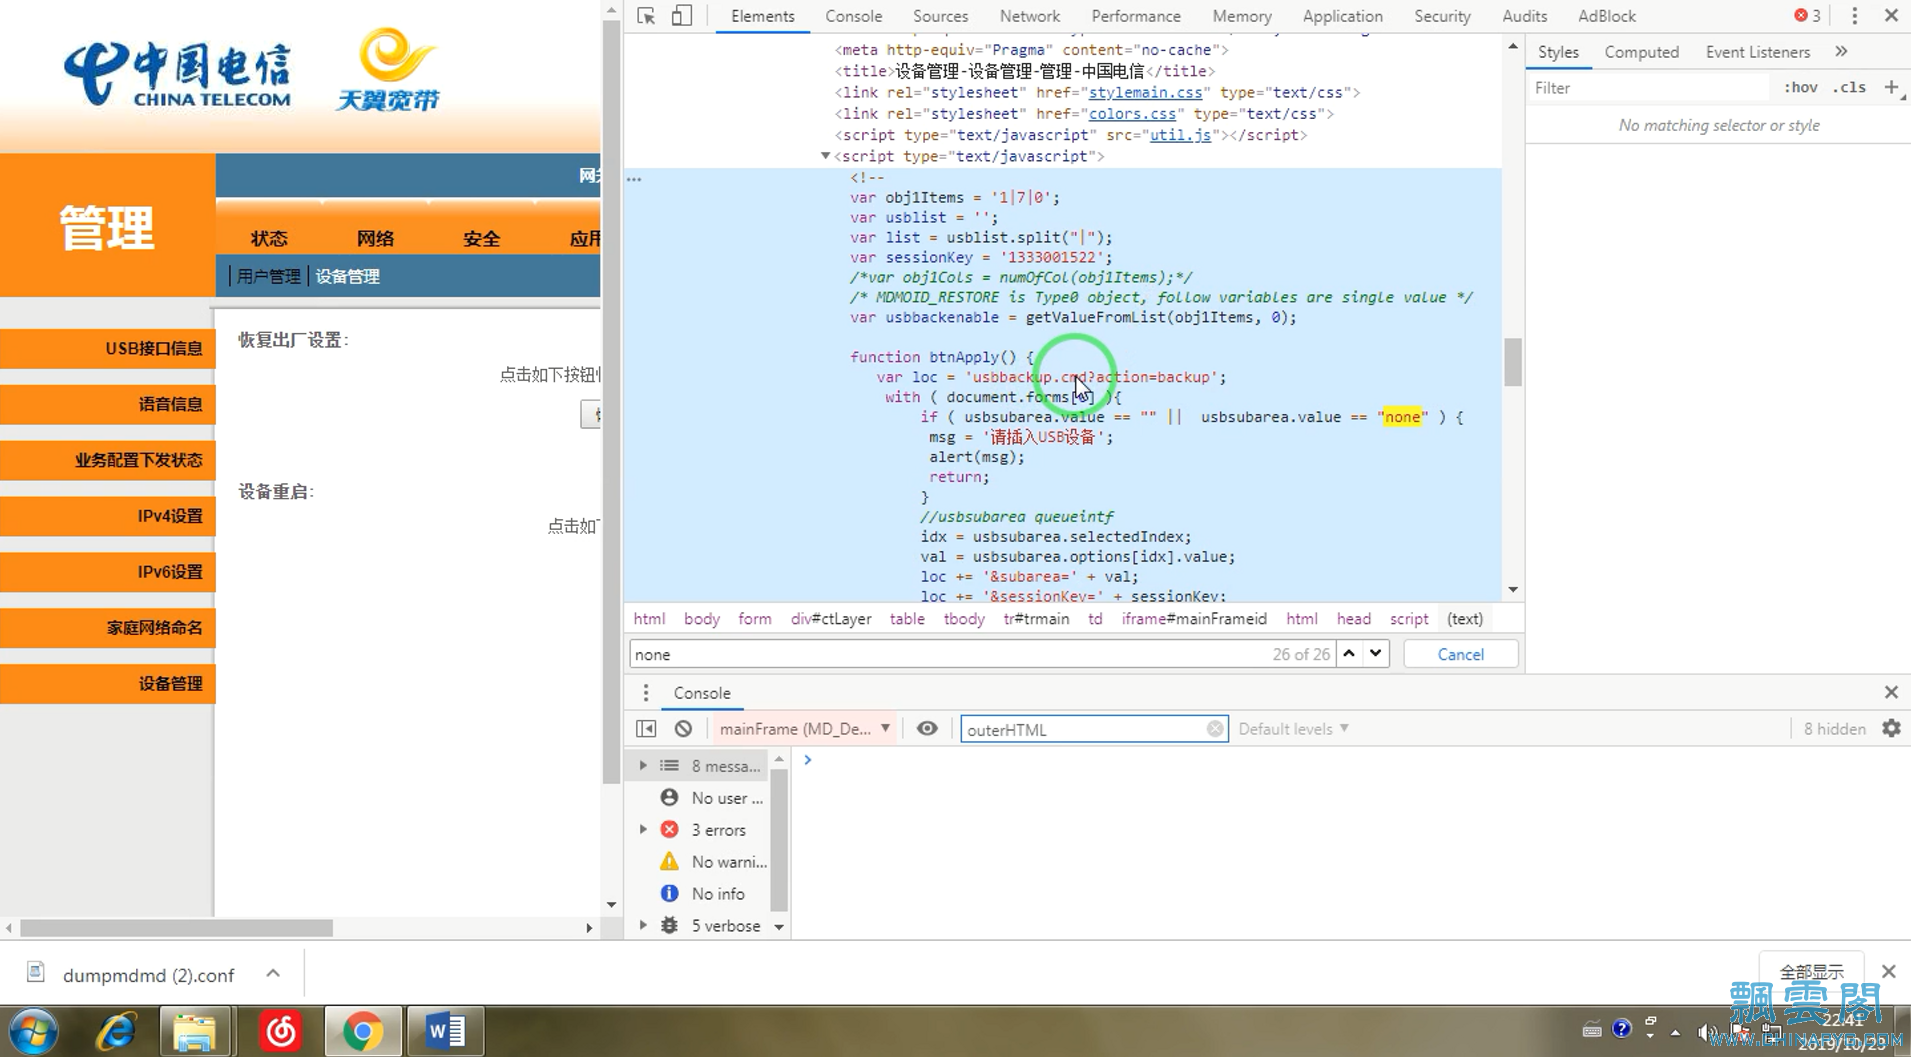Open 设备管理 in the left sidebar
Image resolution: width=1911 pixels, height=1057 pixels.
[x=108, y=684]
